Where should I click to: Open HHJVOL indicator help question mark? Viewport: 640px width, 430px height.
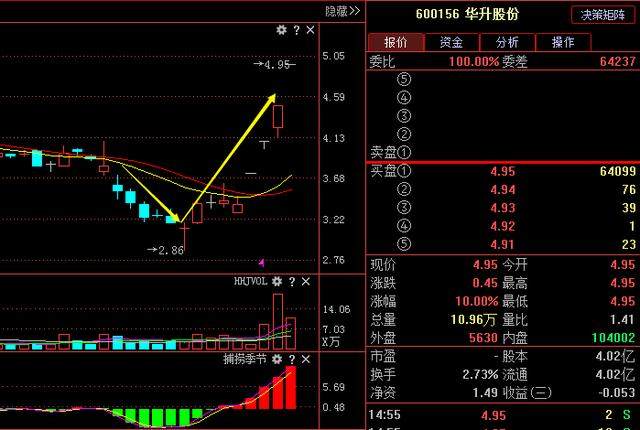[x=292, y=281]
